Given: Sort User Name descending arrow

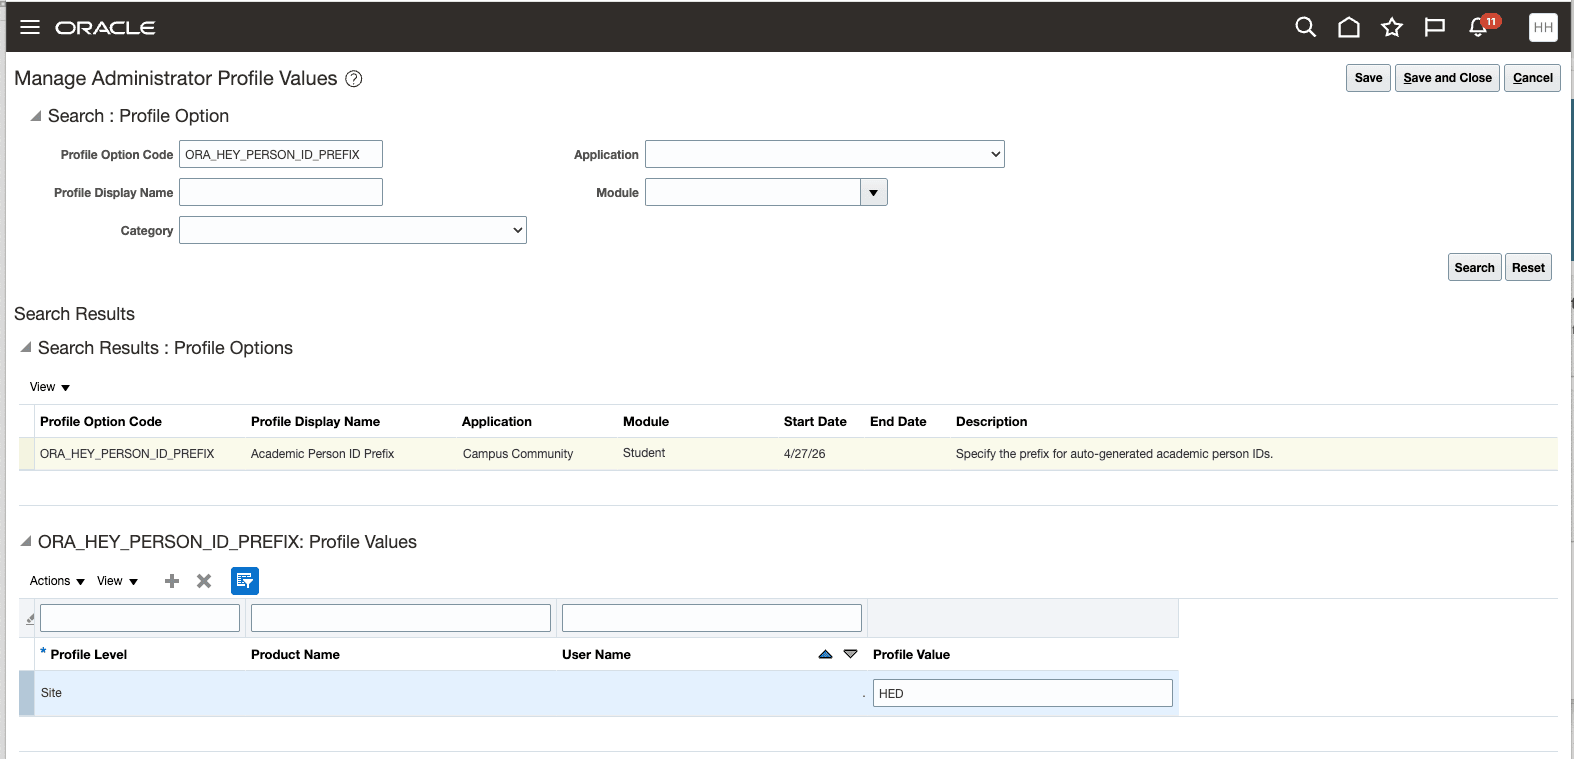Looking at the screenshot, I should (x=850, y=654).
